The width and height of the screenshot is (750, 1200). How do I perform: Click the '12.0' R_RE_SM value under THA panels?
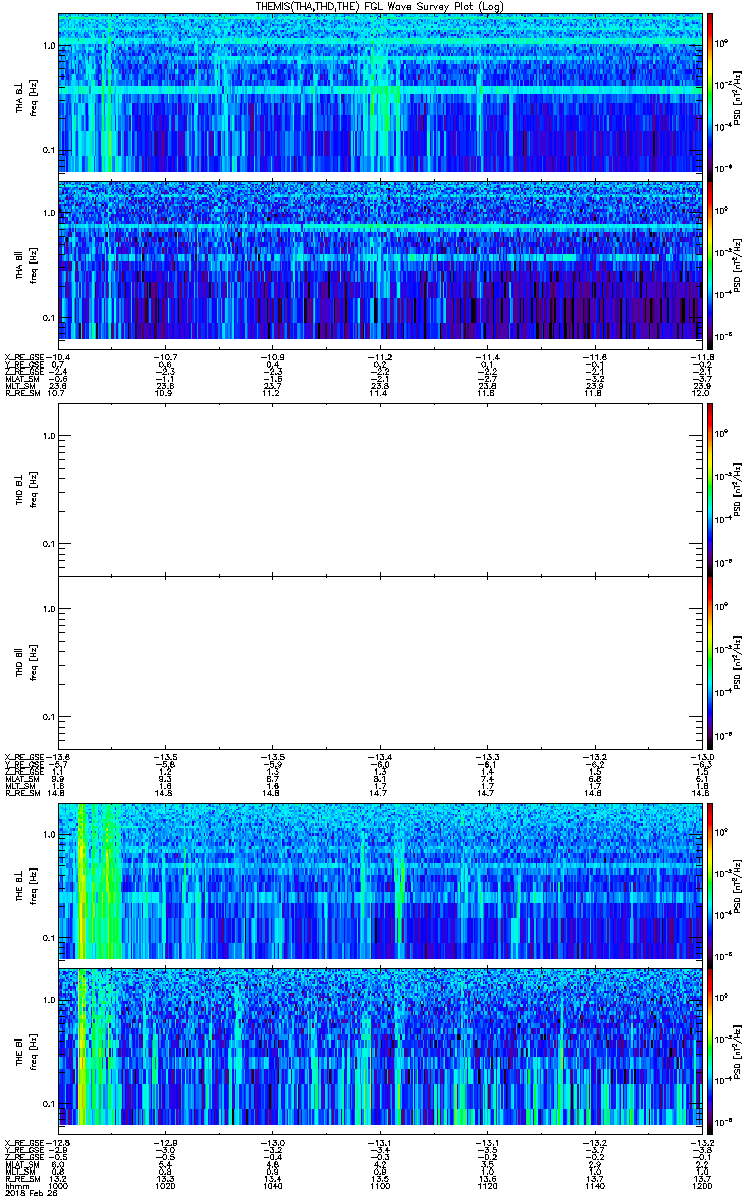click(701, 393)
